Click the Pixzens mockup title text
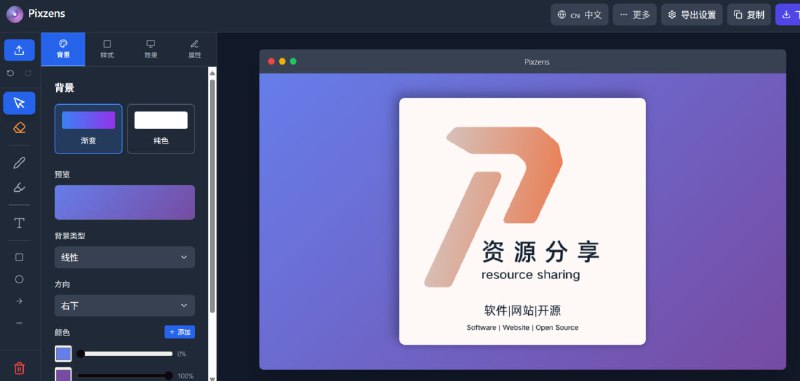This screenshot has height=381, width=800. click(x=537, y=62)
